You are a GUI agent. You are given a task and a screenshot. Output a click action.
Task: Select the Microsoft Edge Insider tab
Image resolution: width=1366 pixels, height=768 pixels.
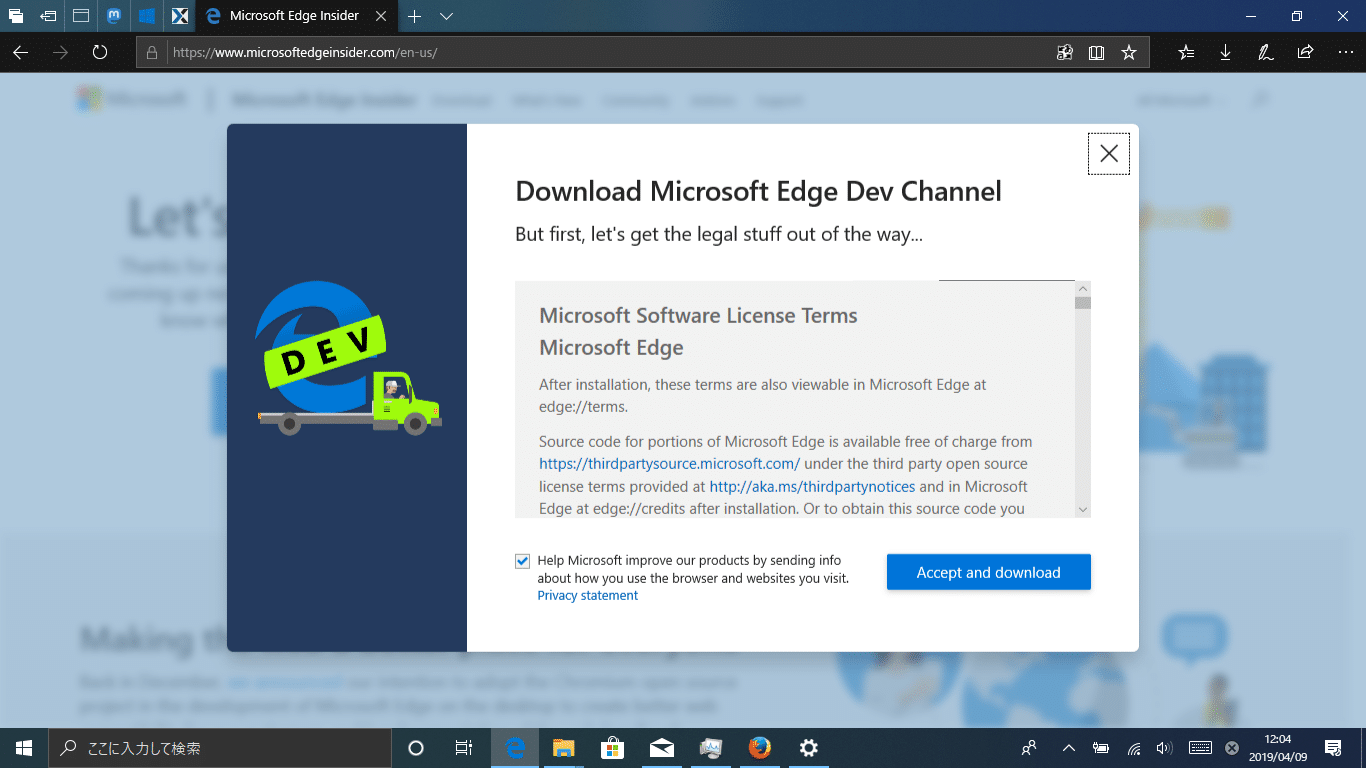pos(294,16)
